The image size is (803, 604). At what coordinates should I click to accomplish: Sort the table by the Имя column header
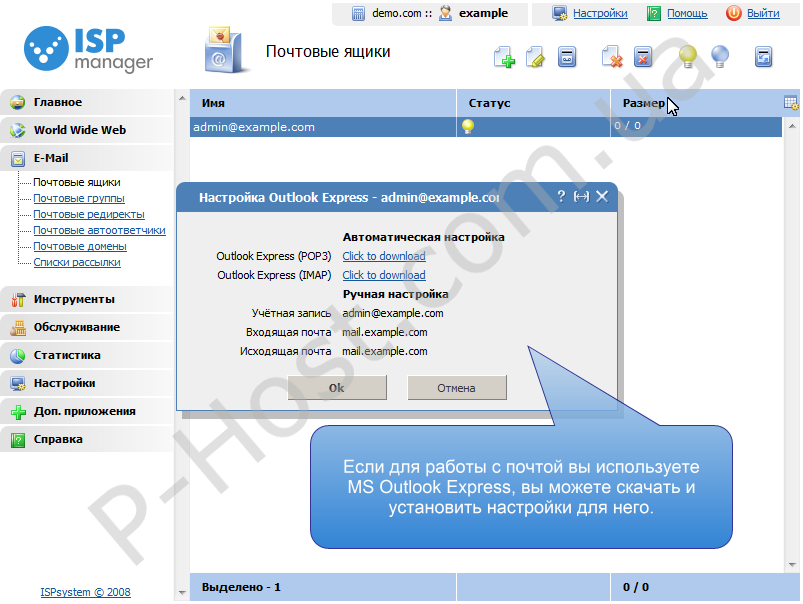coord(213,103)
